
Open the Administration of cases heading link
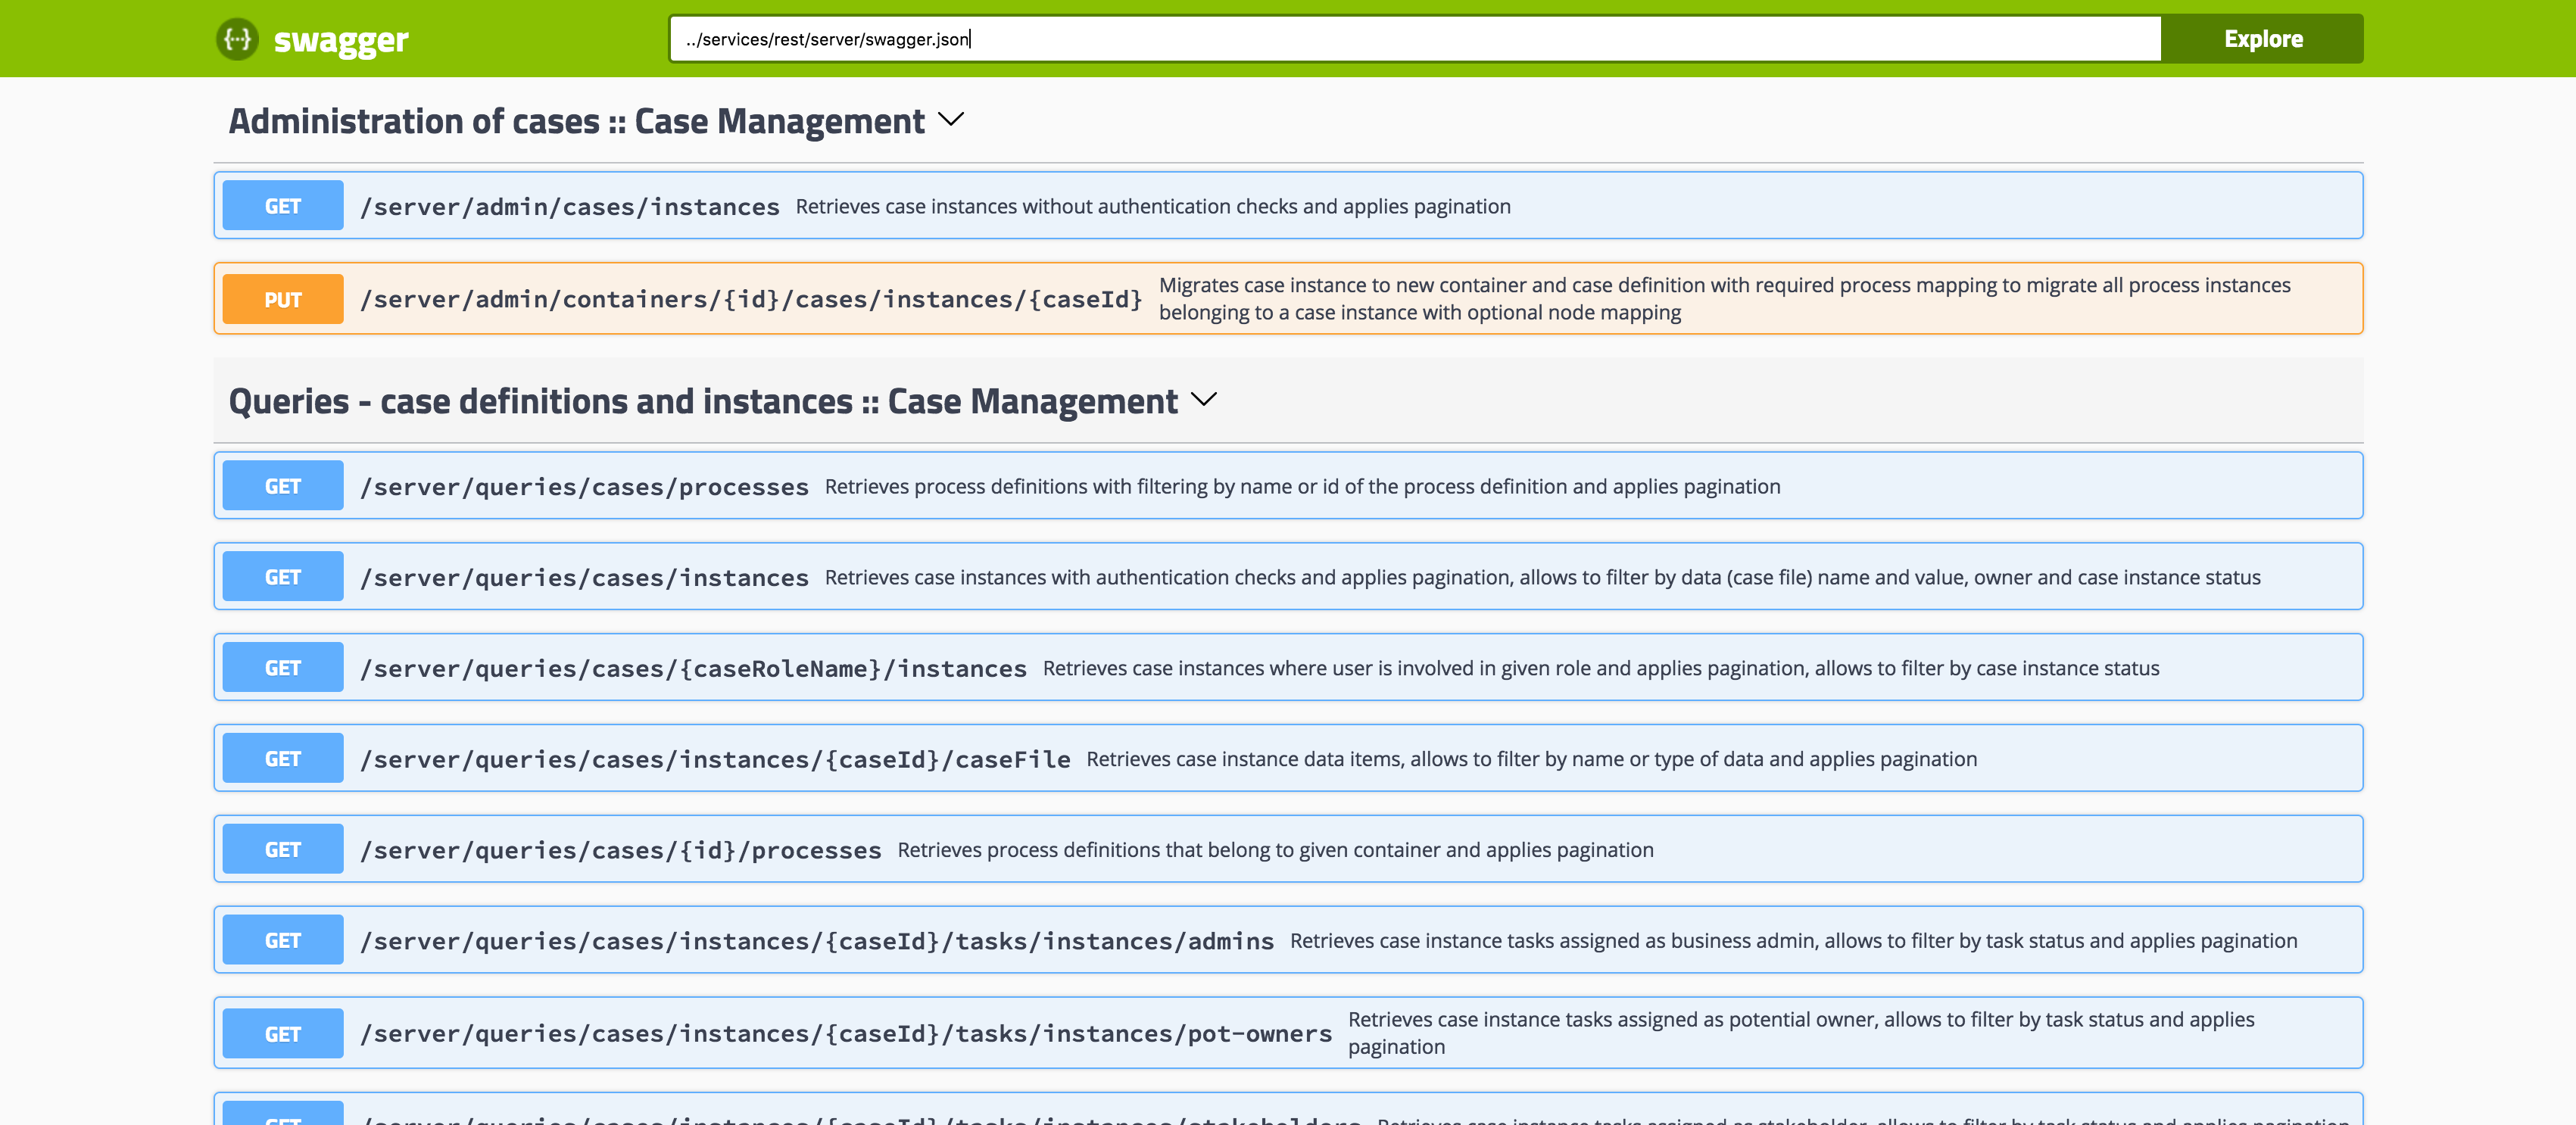tap(576, 121)
